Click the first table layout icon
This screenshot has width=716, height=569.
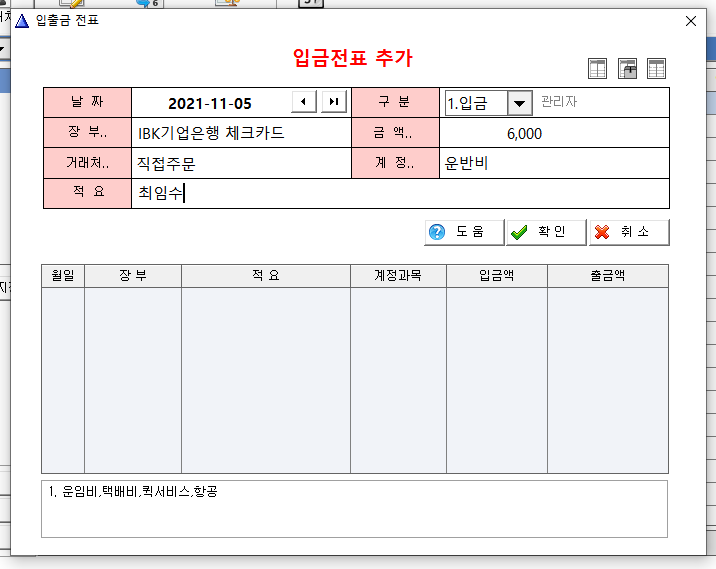coord(597,69)
